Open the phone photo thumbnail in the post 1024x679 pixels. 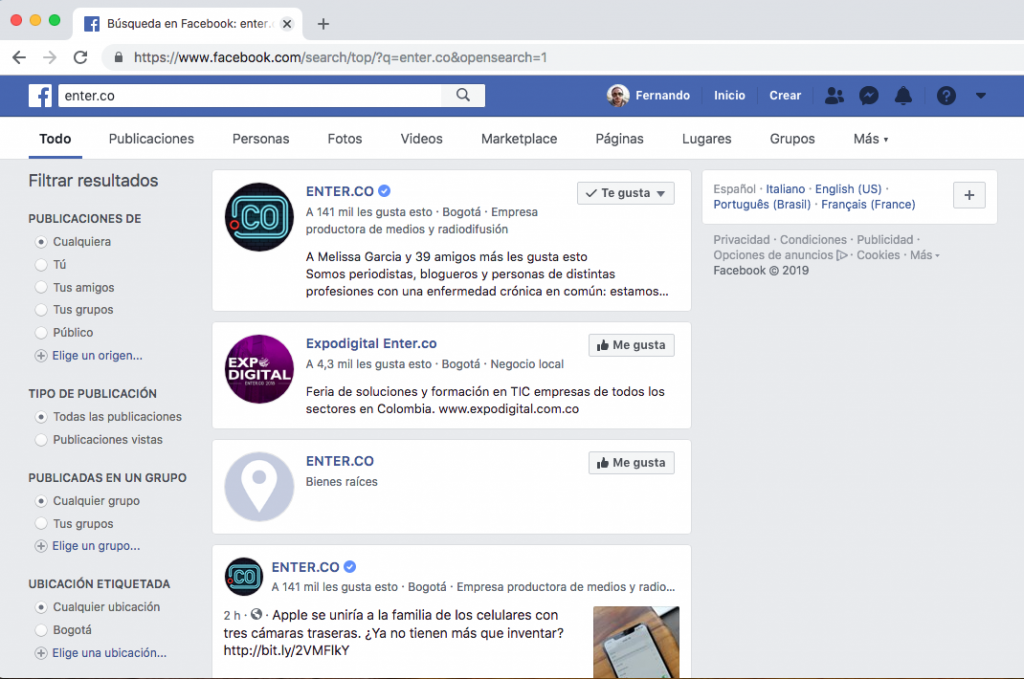pyautogui.click(x=636, y=642)
